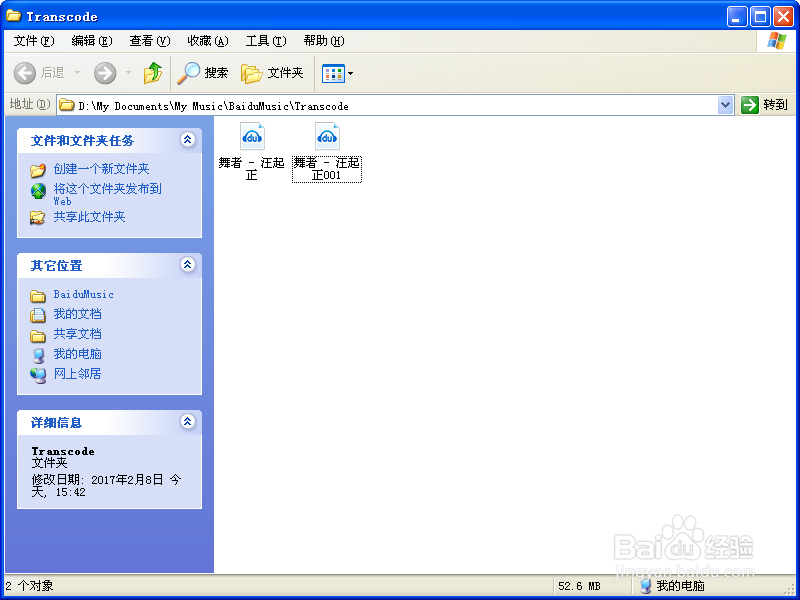Click the 其它位置 panel title
The image size is (800, 600).
[56, 265]
